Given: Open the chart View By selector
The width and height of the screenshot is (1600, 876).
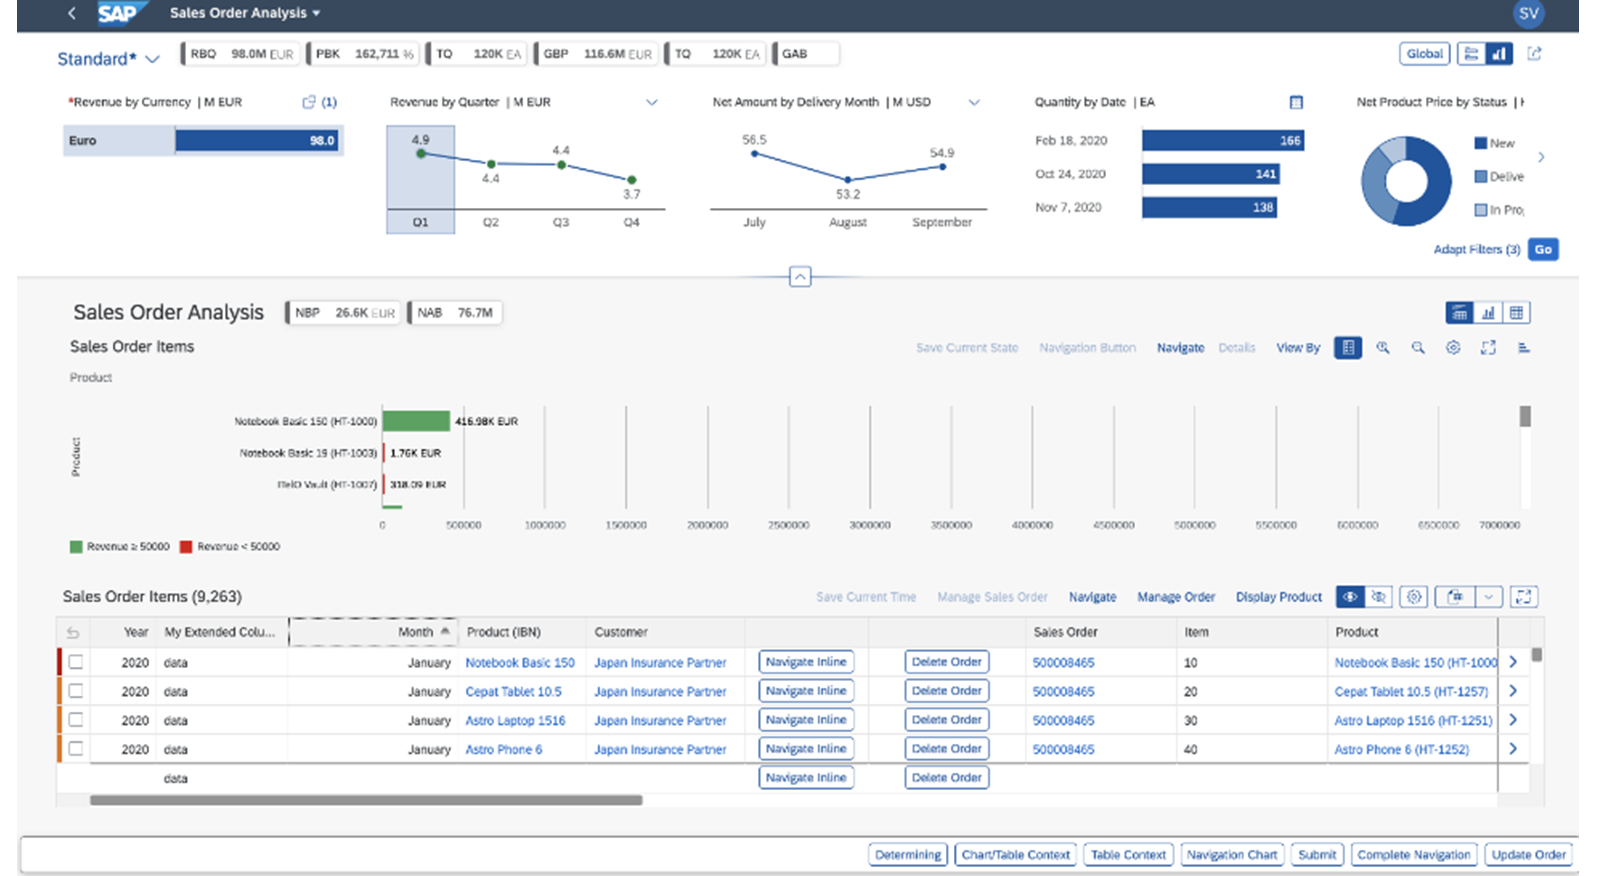Looking at the screenshot, I should tap(1298, 348).
